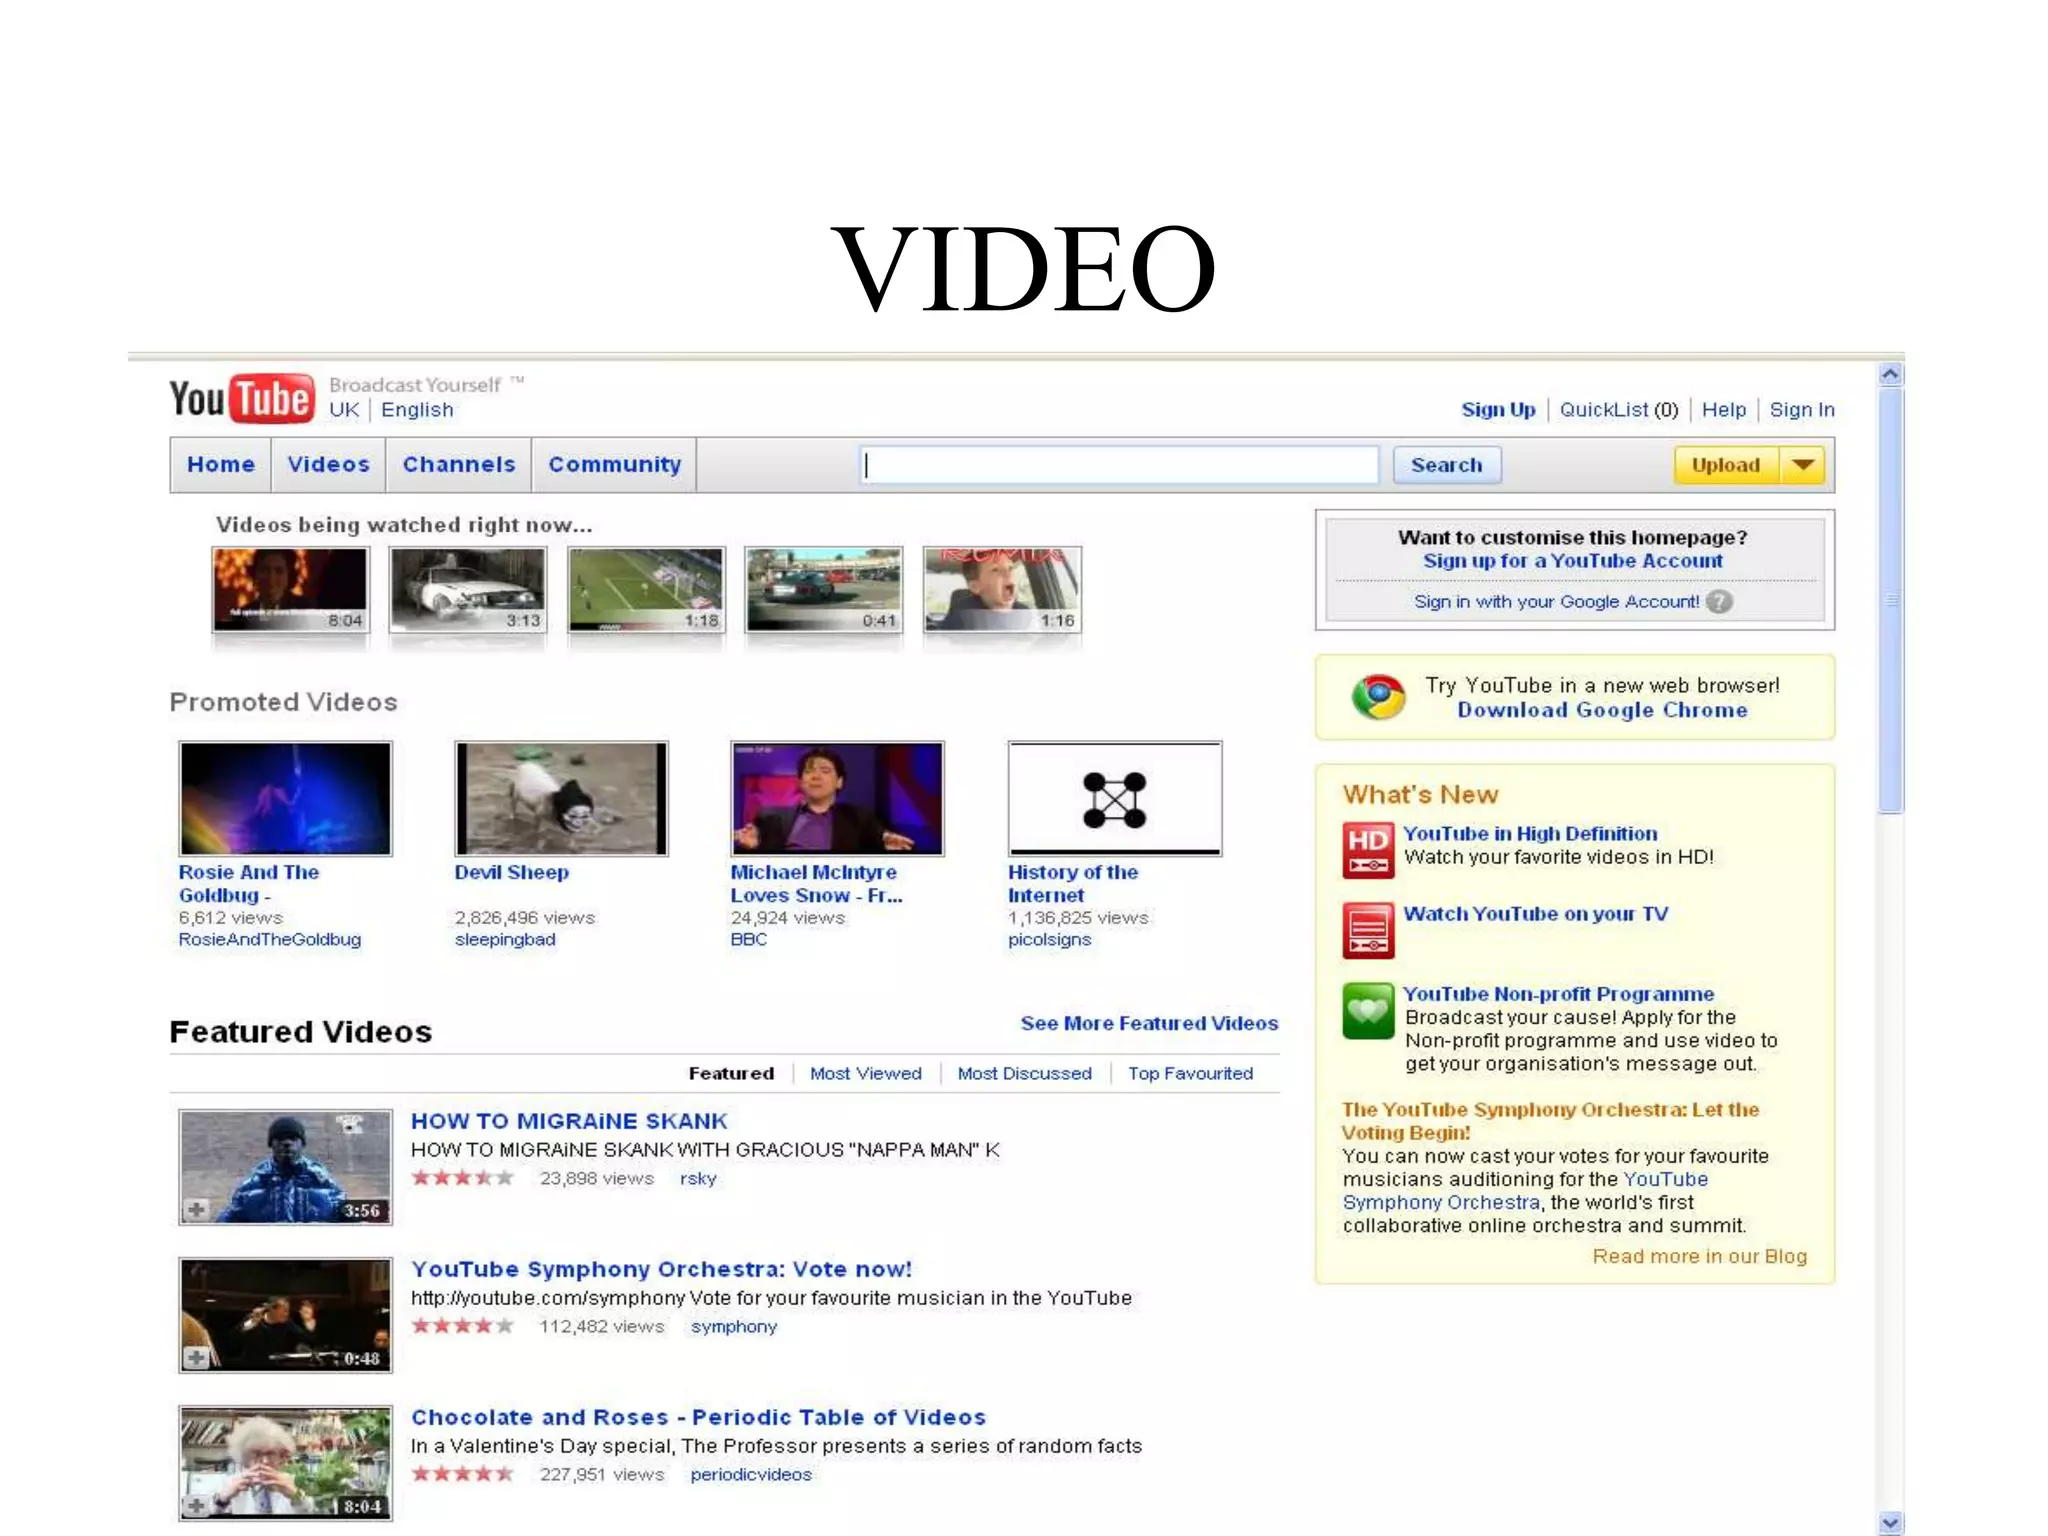This screenshot has height=1536, width=2048.
Task: Click the red HD icon
Action: pos(1367,850)
